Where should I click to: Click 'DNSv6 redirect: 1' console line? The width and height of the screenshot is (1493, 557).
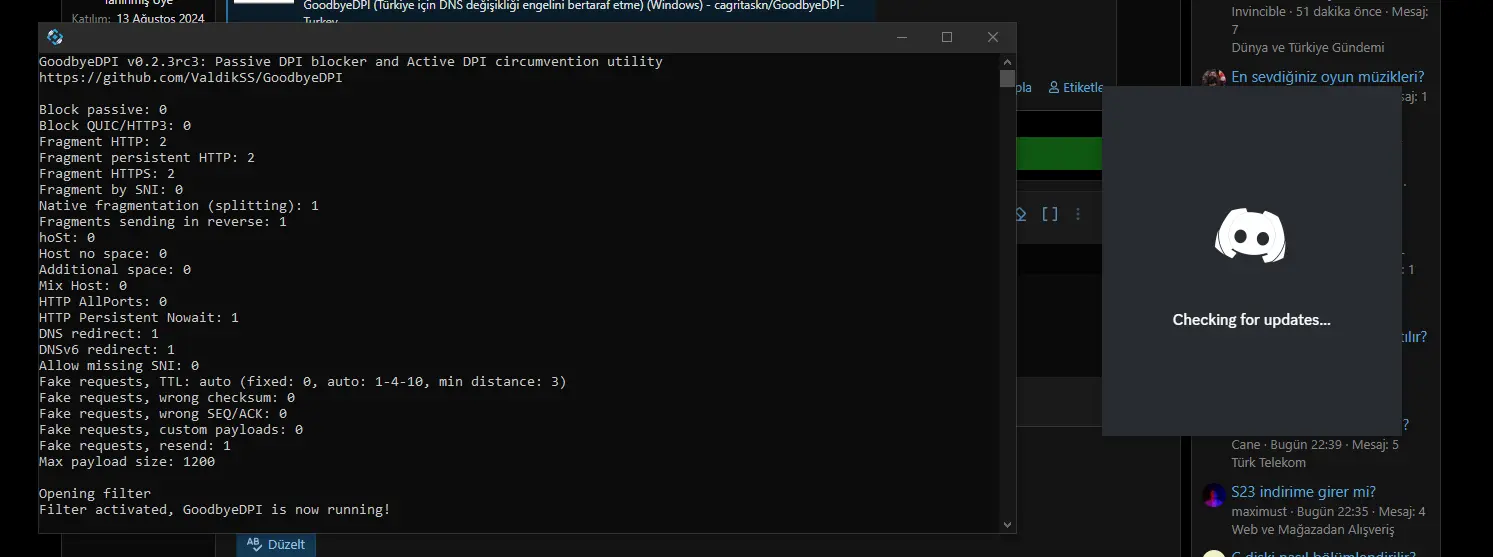tap(107, 349)
